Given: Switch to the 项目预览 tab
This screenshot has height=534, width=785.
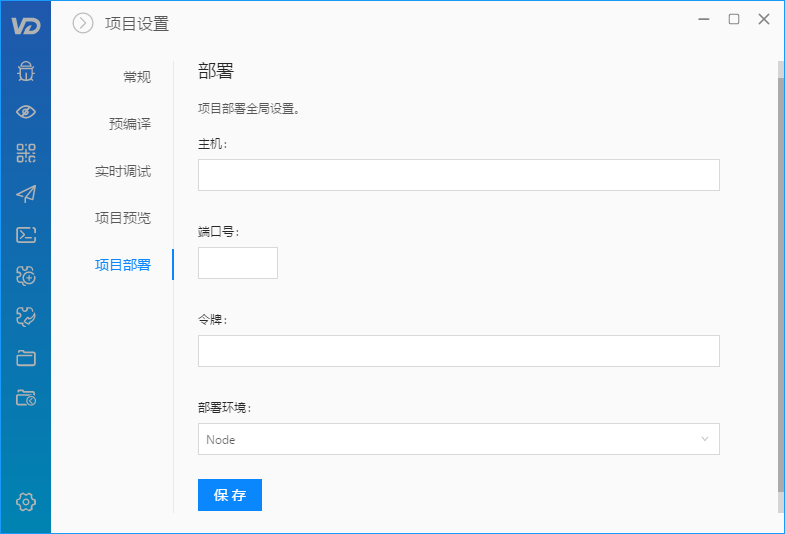Looking at the screenshot, I should (123, 218).
